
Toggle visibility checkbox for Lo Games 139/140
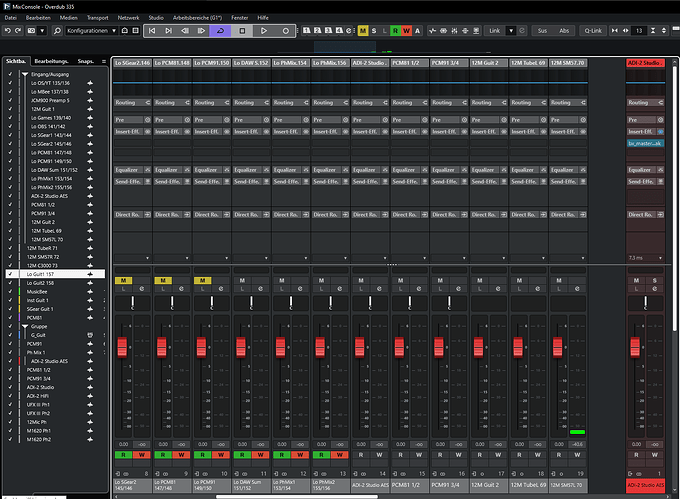point(10,118)
